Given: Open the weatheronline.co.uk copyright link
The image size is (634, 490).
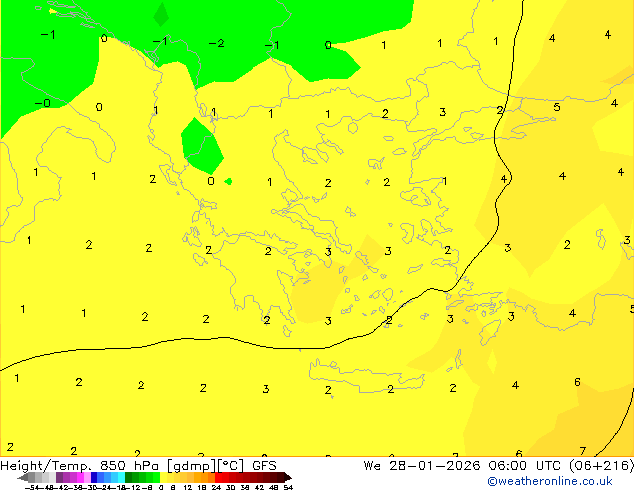Looking at the screenshot, I should [550, 481].
